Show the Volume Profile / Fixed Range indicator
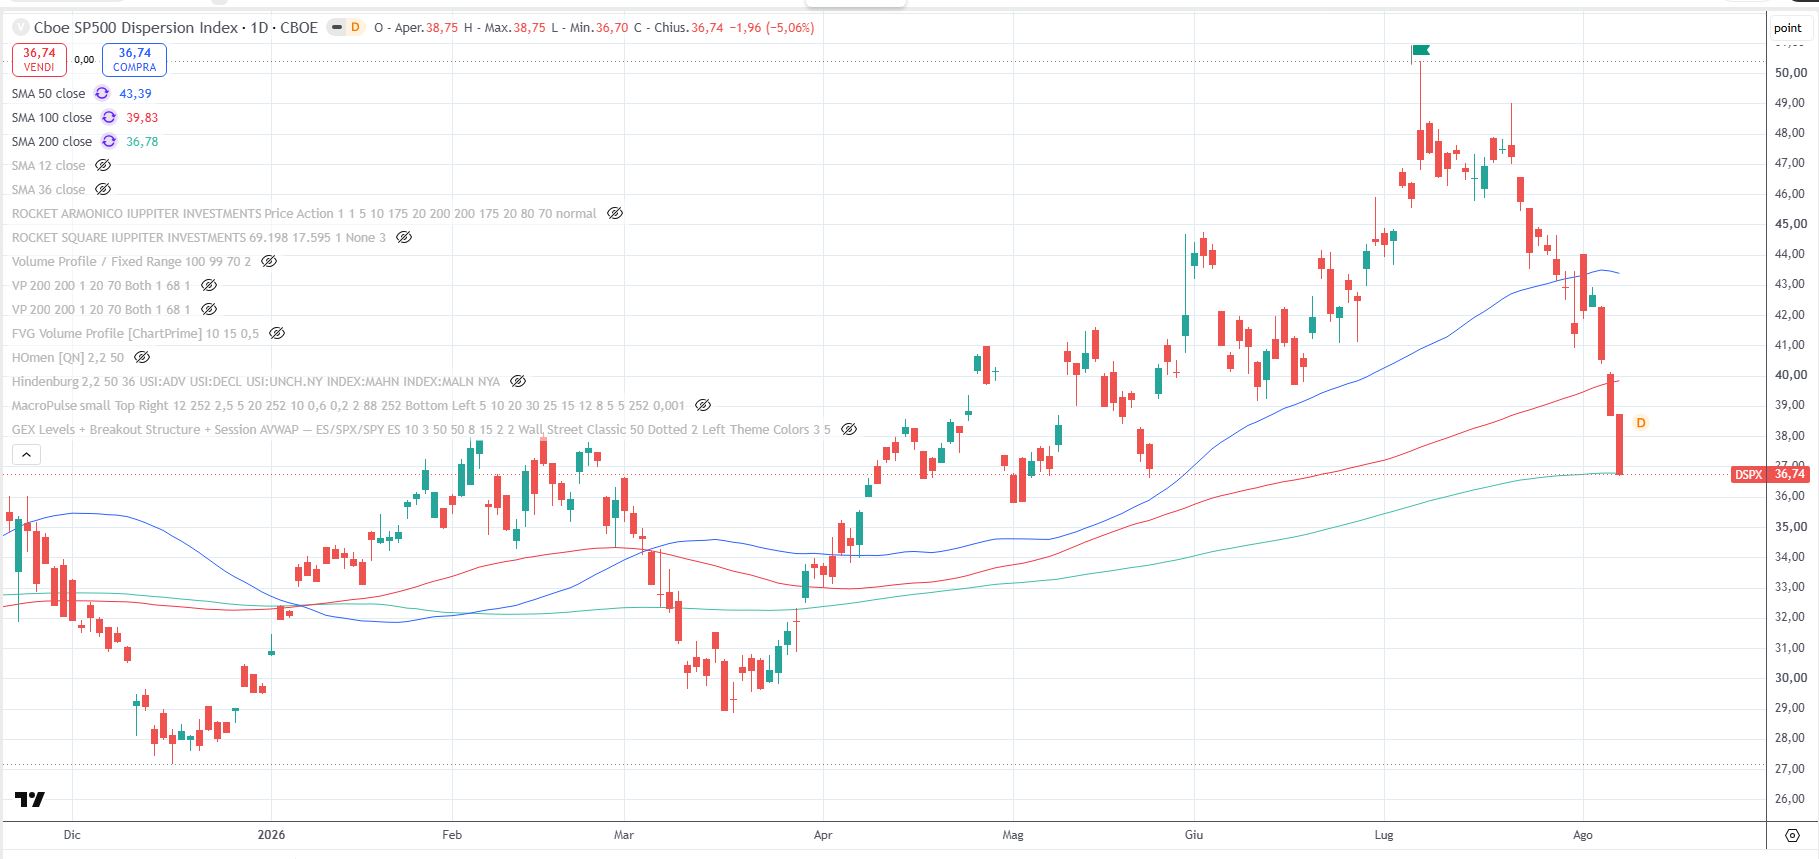The height and width of the screenshot is (859, 1819). [269, 261]
